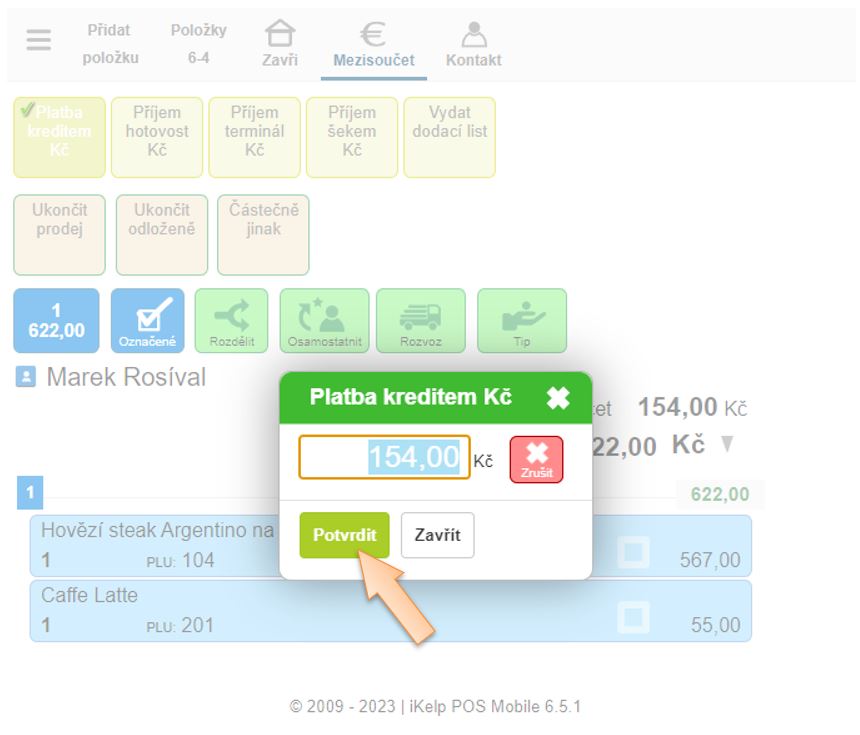Select Příjem hotovost Kč payment option
Image resolution: width=860 pixels, height=735 pixels.
click(x=157, y=137)
